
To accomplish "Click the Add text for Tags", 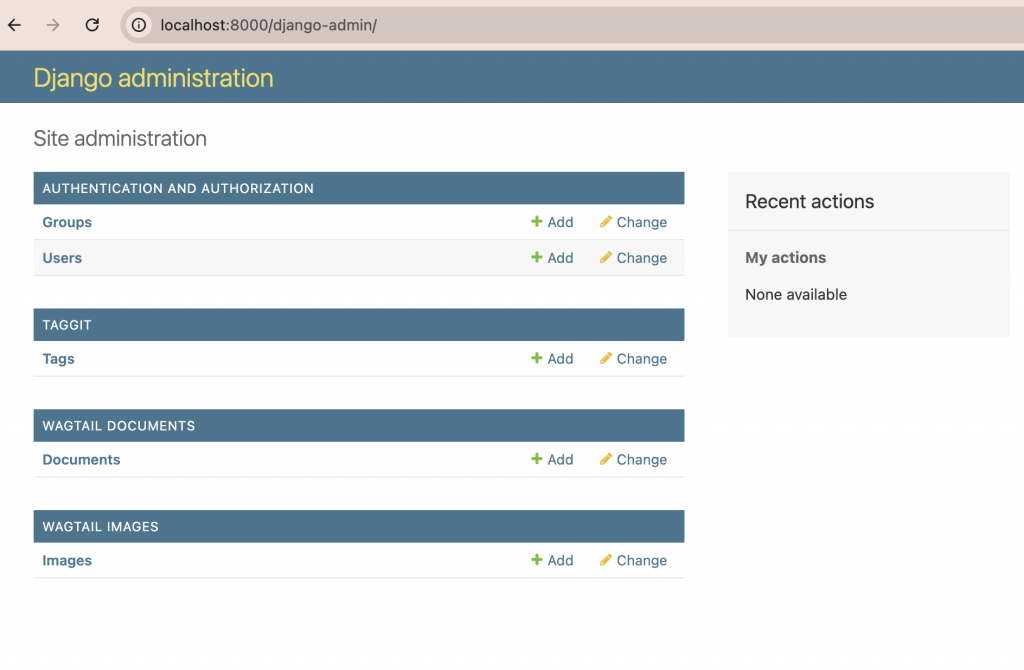I will 560,359.
